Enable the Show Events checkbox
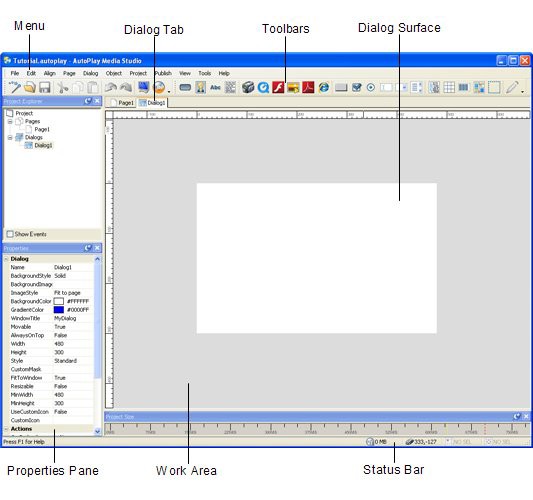533x500 pixels. (10, 234)
